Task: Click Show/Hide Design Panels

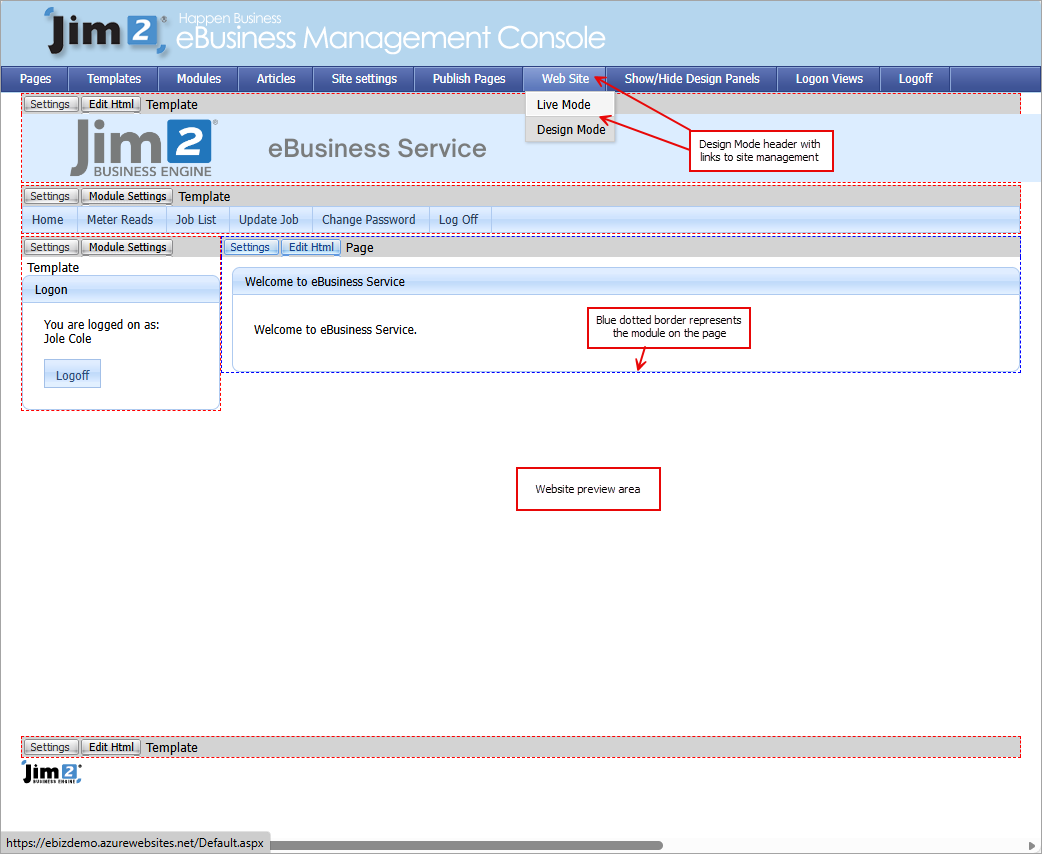Action: pos(692,78)
